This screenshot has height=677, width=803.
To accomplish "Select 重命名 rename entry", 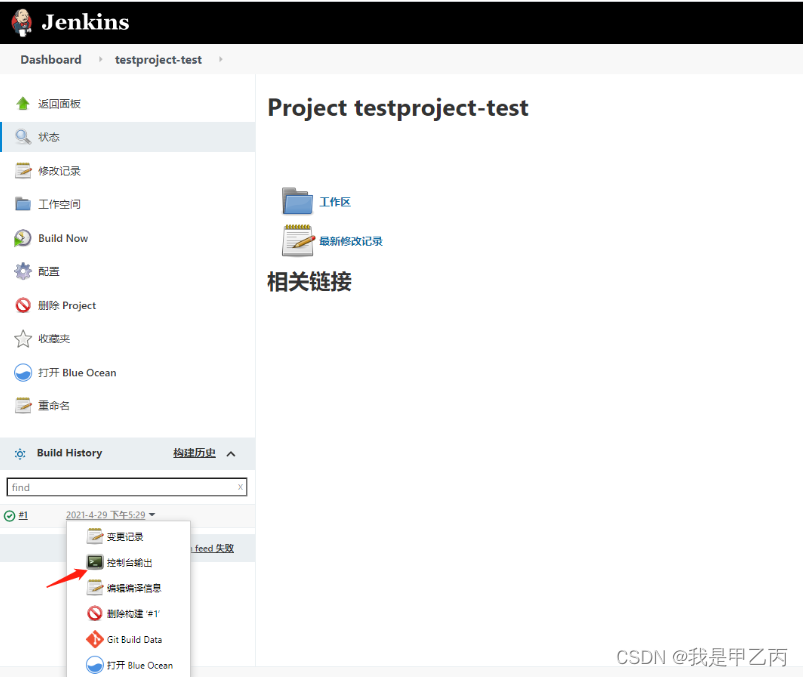I will tap(54, 406).
